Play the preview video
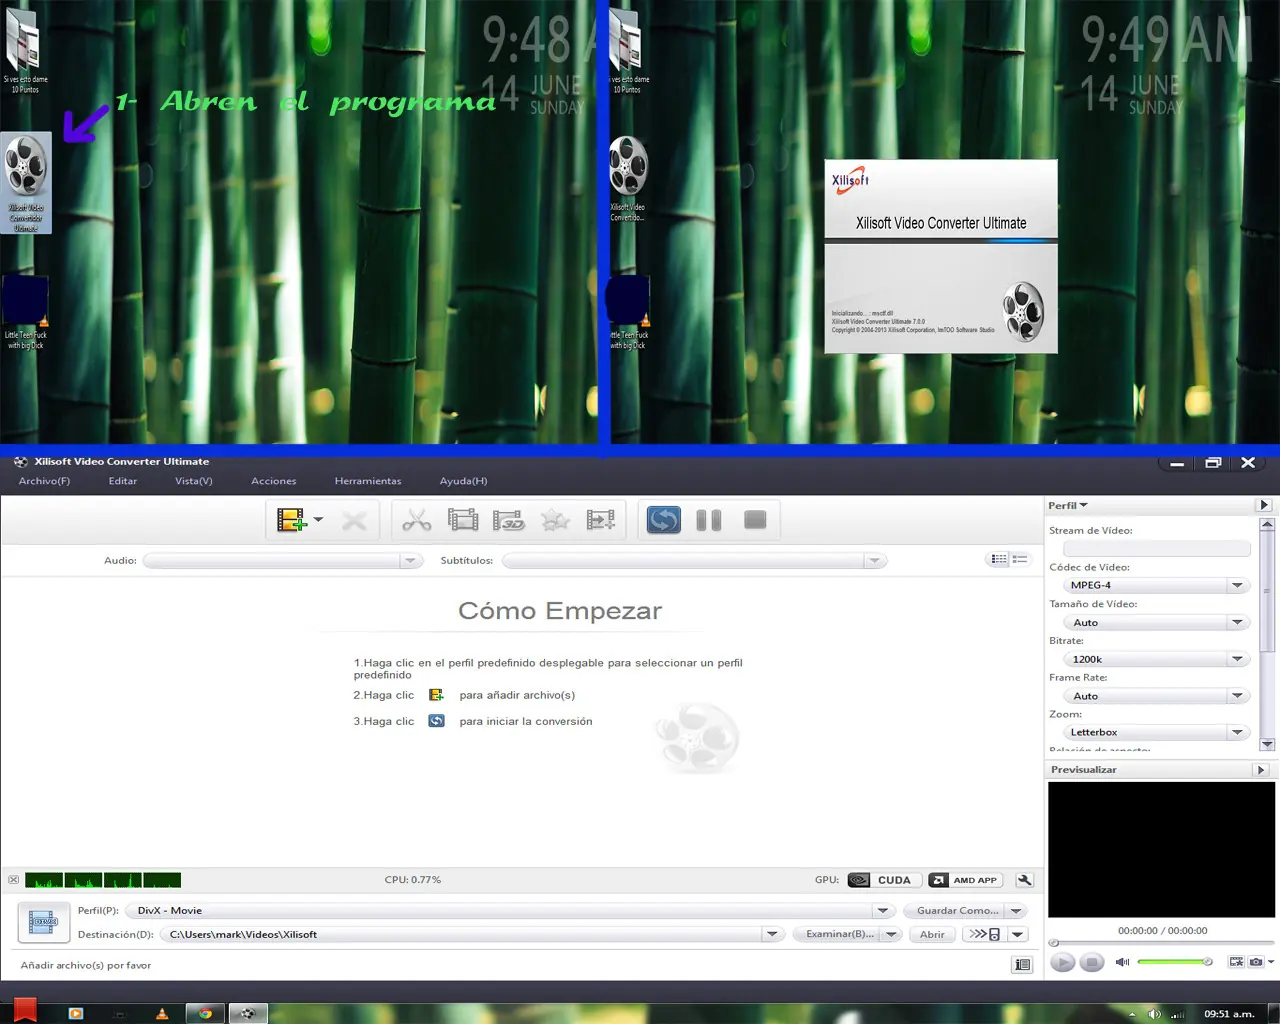Screen dimensions: 1280x1024 click(x=1063, y=962)
